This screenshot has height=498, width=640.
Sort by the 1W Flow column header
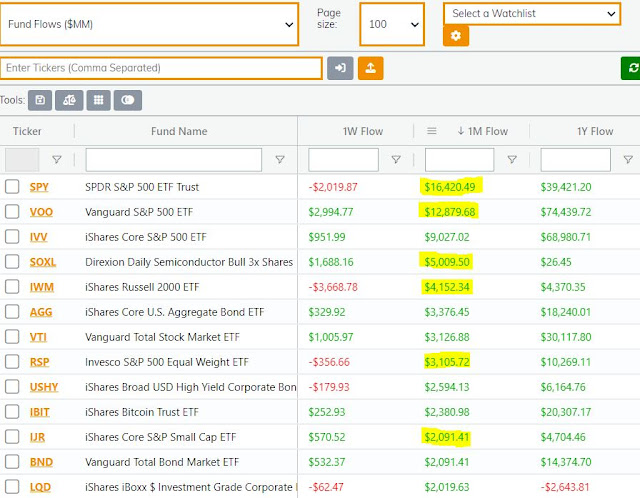pos(363,131)
